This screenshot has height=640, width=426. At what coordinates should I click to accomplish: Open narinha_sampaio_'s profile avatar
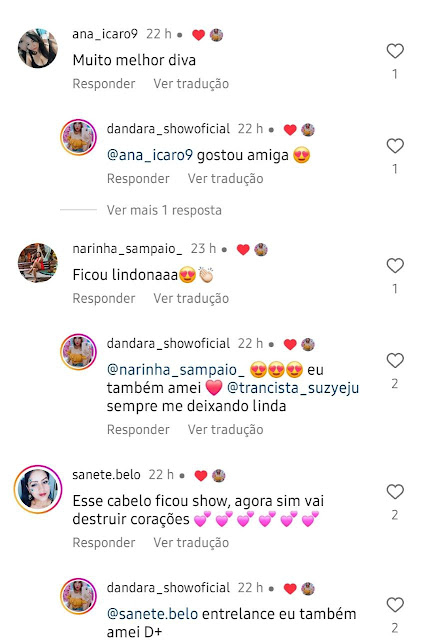click(x=38, y=263)
